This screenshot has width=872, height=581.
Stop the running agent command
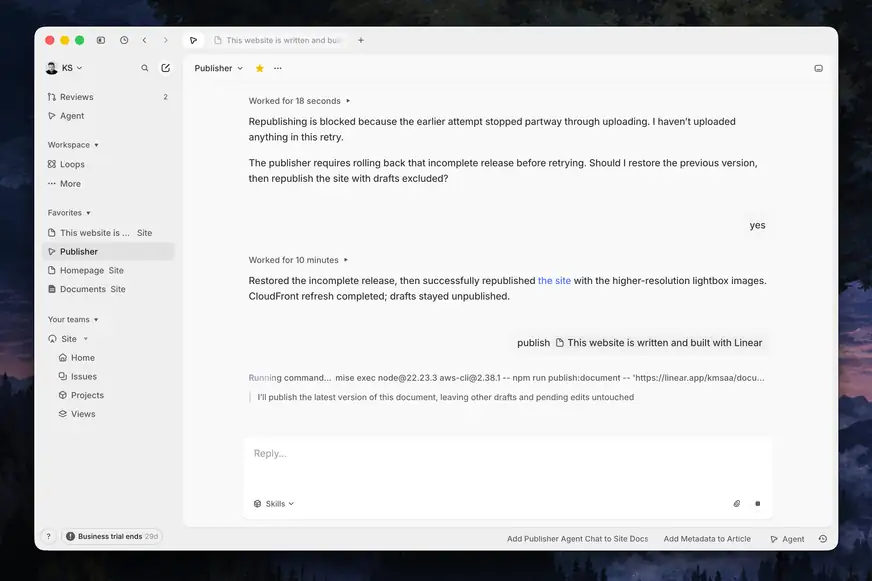point(757,504)
